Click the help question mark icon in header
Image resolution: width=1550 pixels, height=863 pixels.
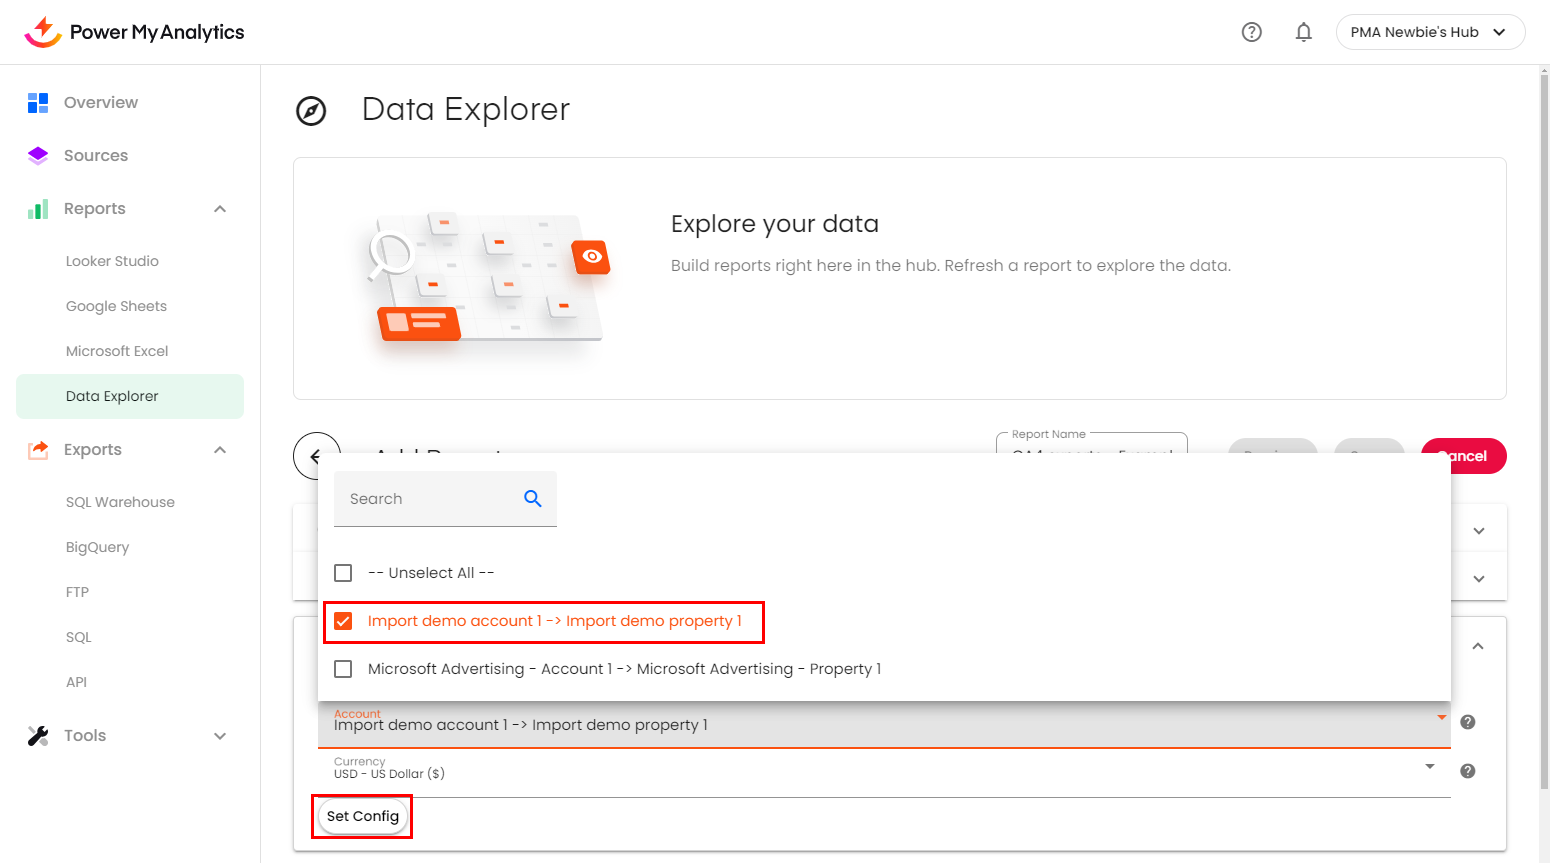[1251, 32]
